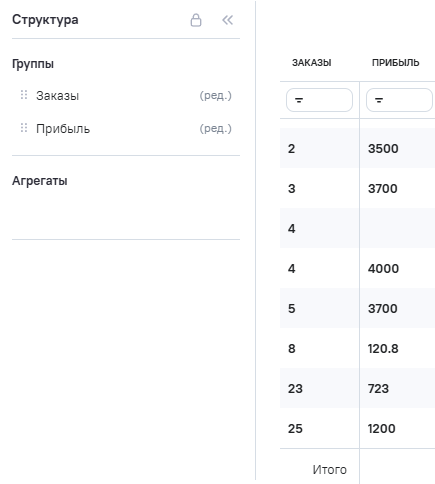Screen dimensions: 435x484
Task: Click the lock icon beside Структура
Action: coord(196,20)
